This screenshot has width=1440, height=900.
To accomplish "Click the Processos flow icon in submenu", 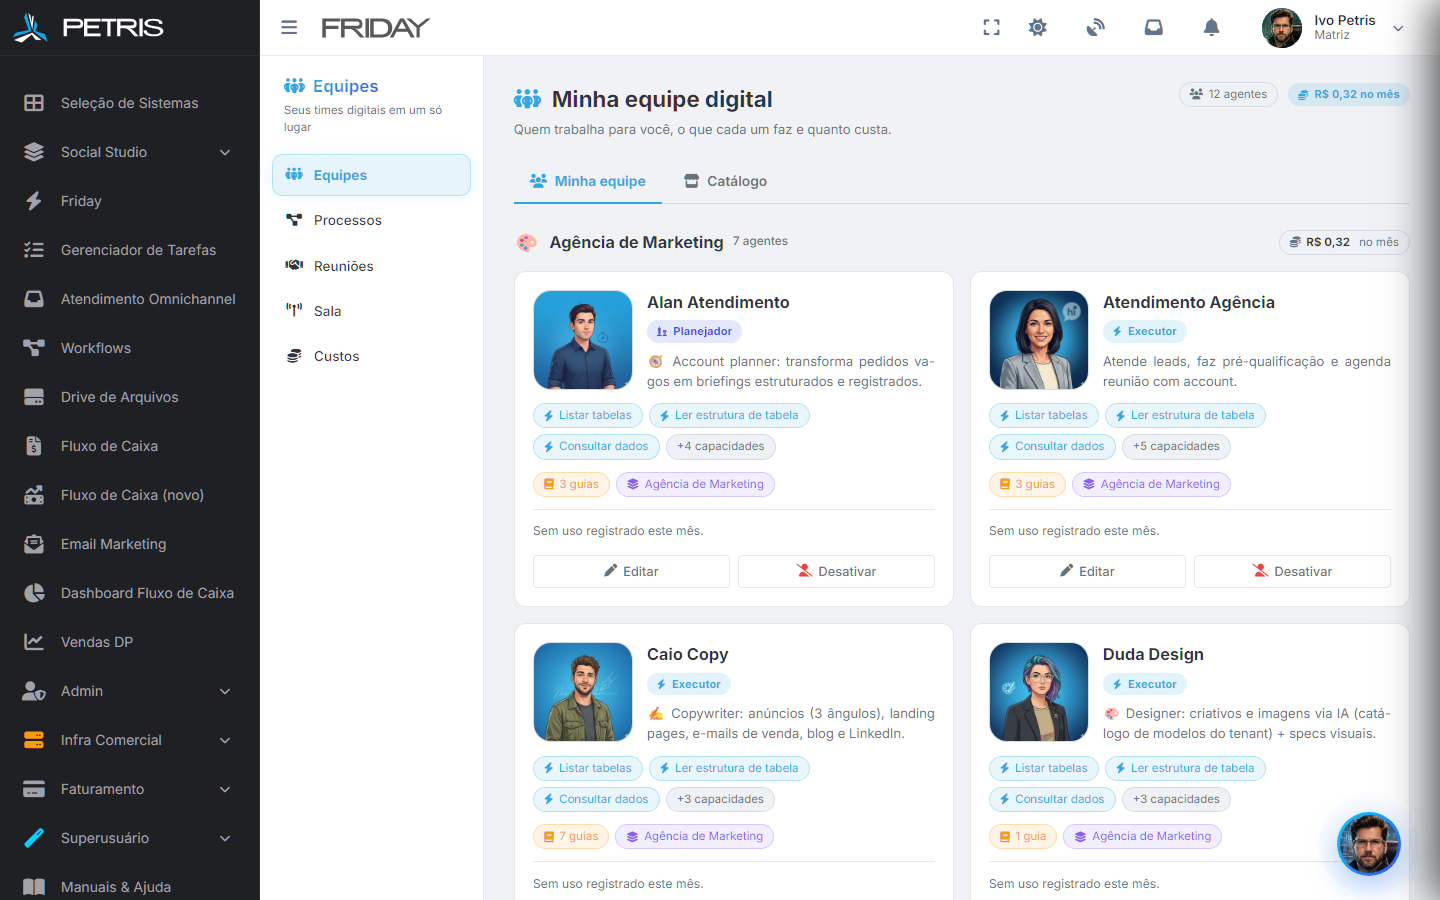I will click(294, 220).
